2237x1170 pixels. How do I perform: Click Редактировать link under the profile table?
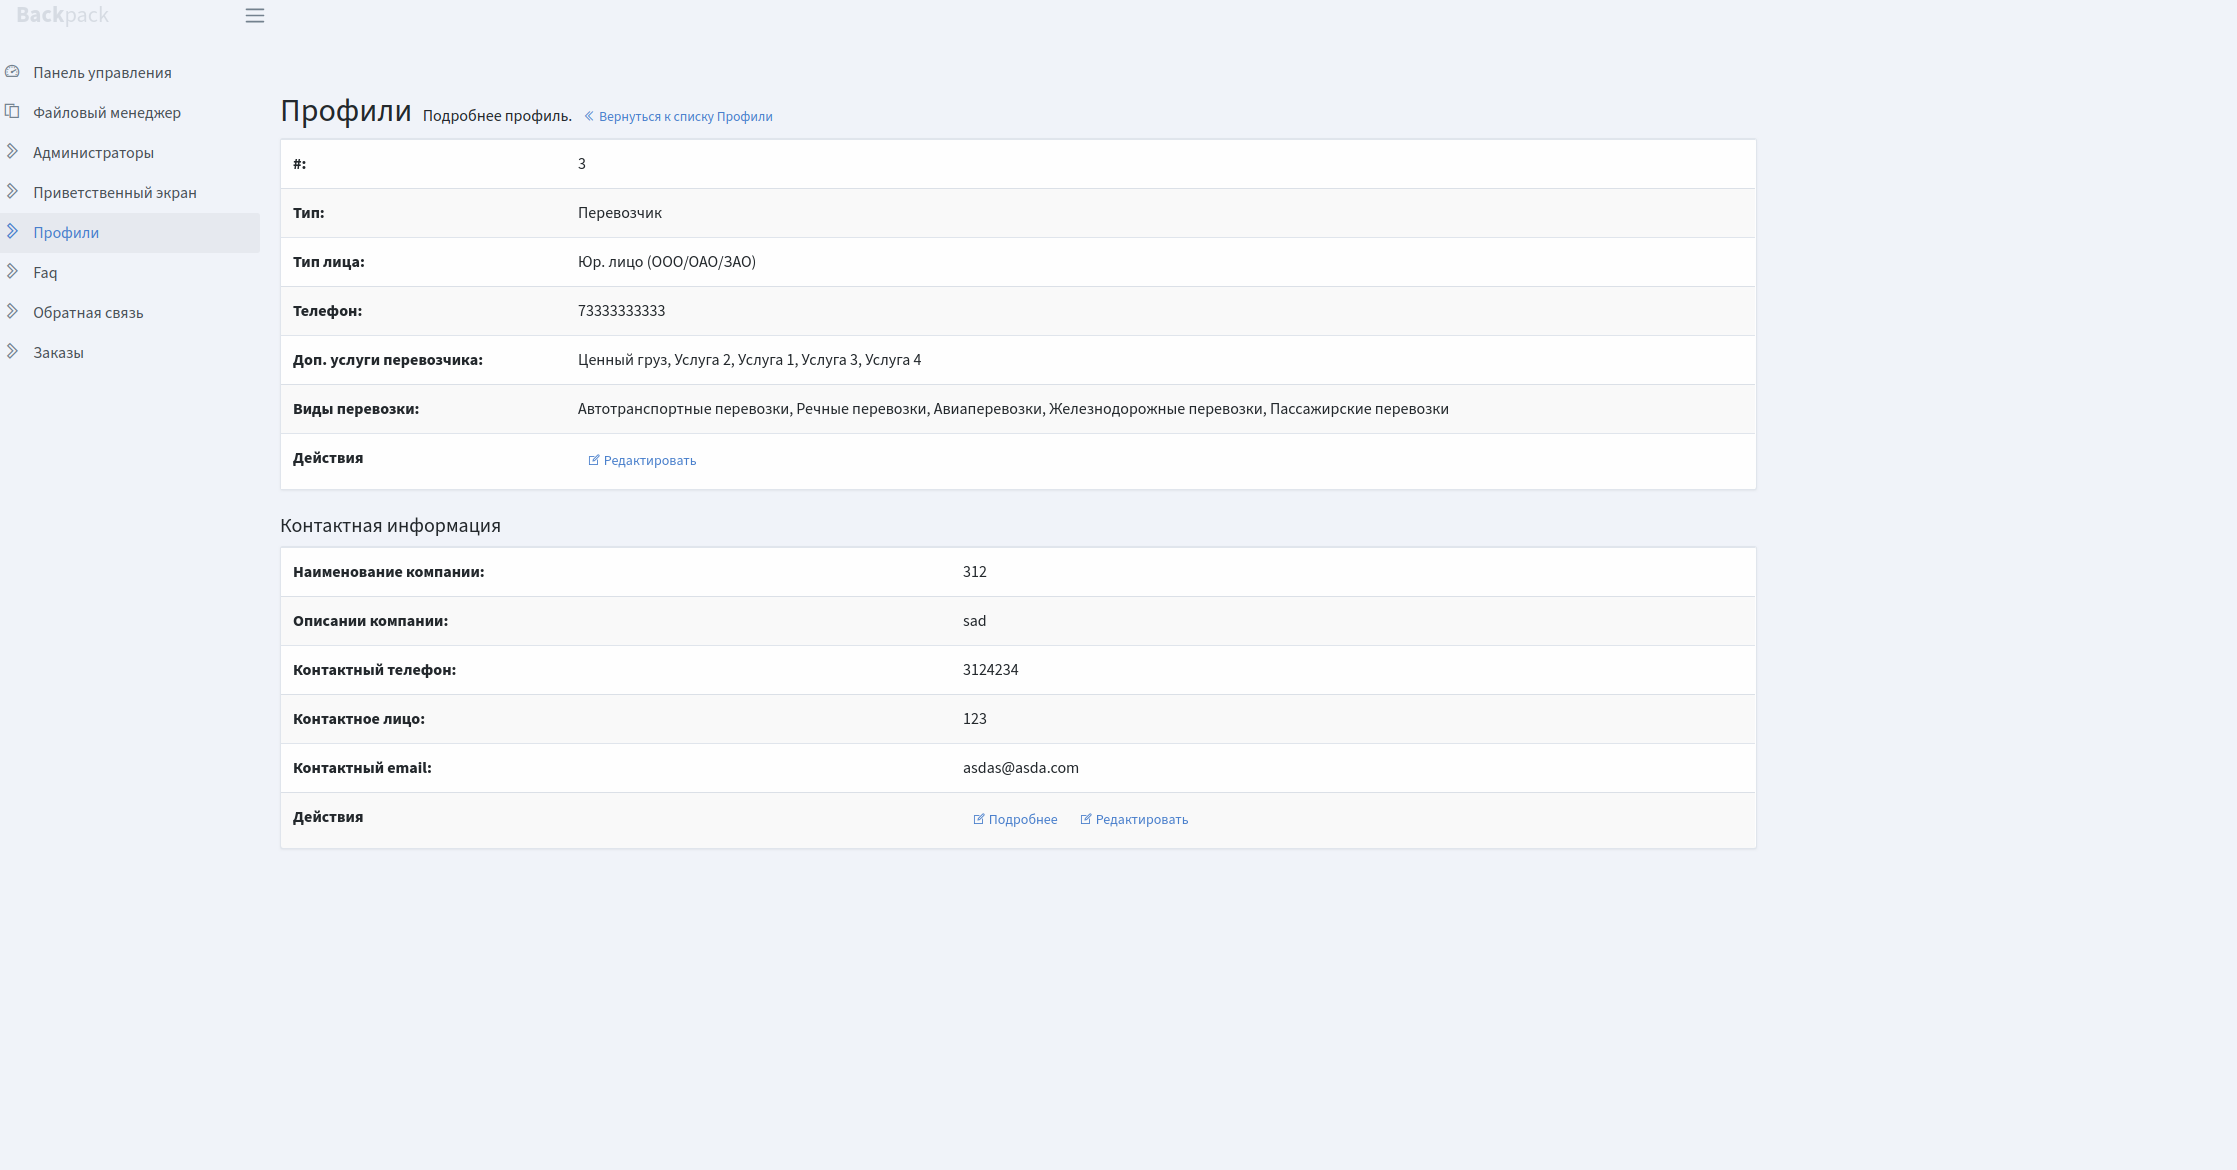point(649,461)
